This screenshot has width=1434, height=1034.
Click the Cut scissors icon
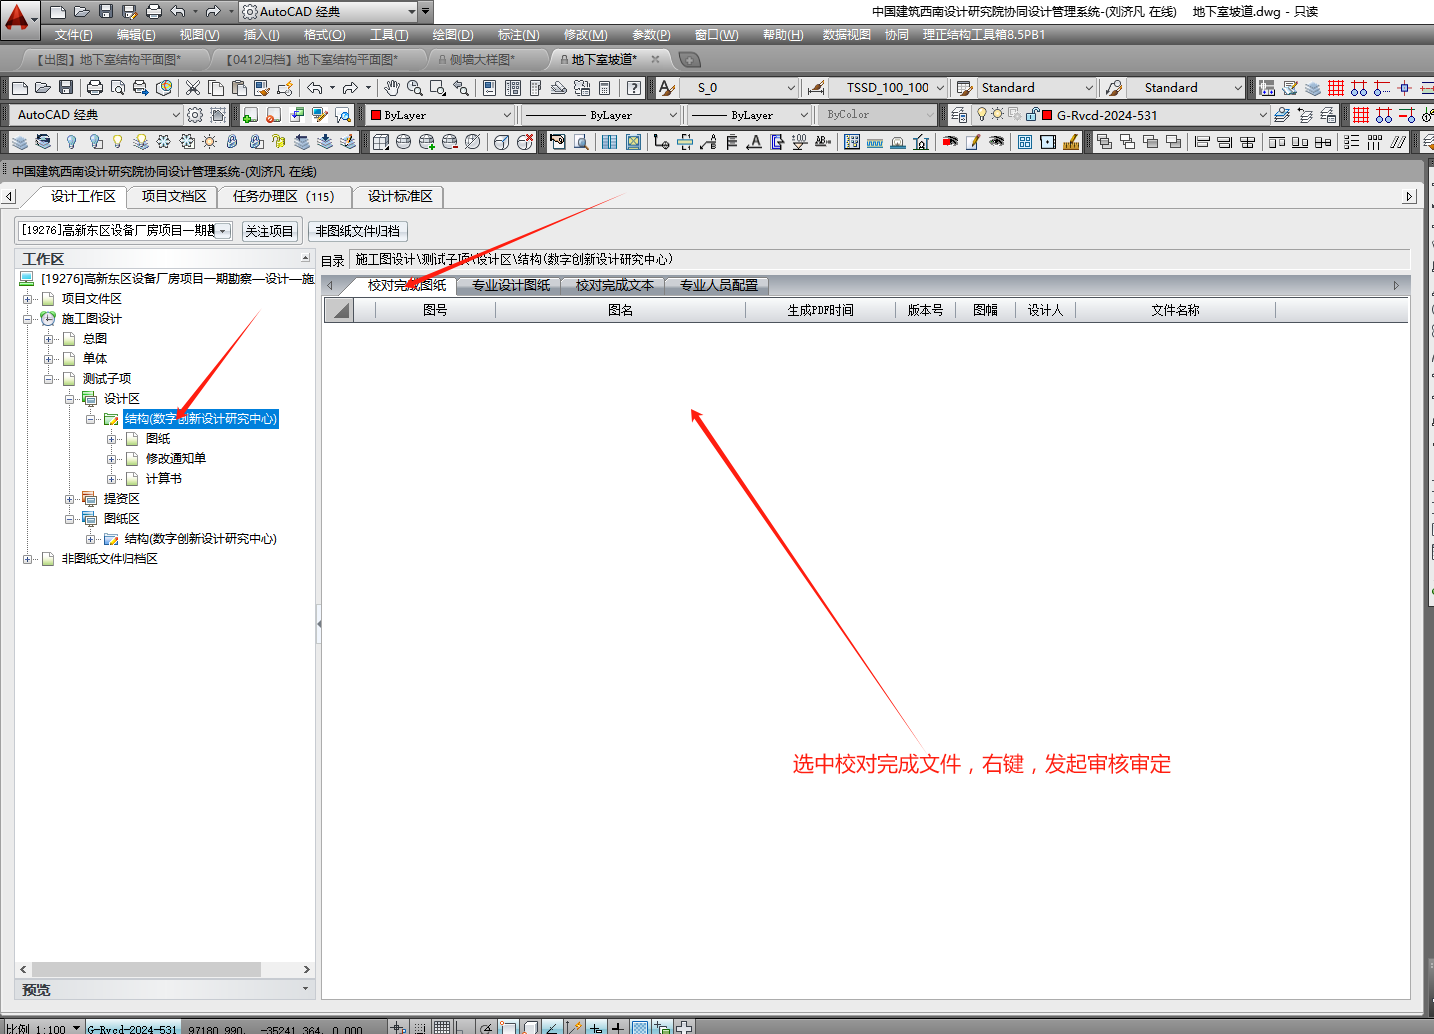tap(193, 88)
